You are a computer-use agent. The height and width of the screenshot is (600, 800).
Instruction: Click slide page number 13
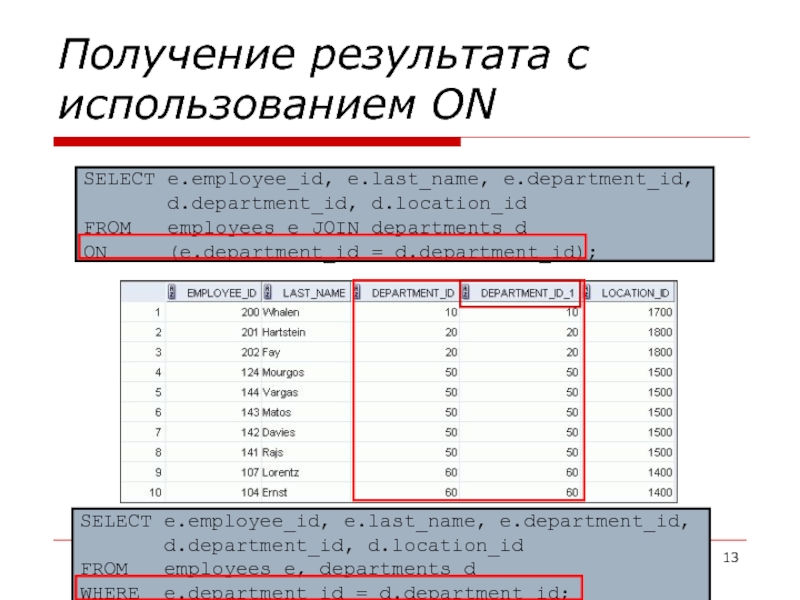[731, 557]
